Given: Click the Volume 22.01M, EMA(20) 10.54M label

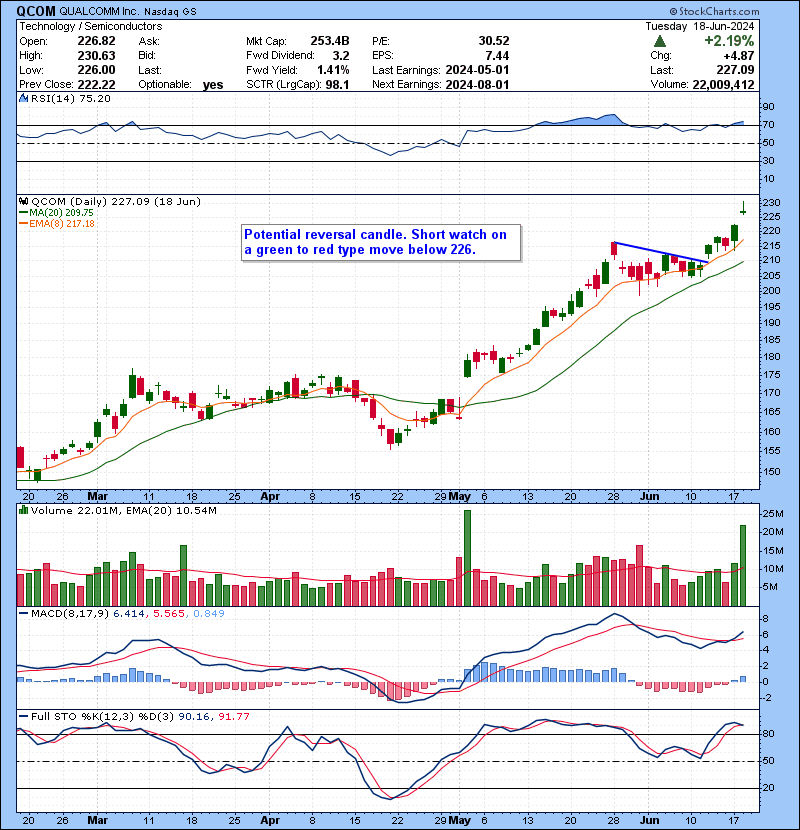Looking at the screenshot, I should (123, 511).
